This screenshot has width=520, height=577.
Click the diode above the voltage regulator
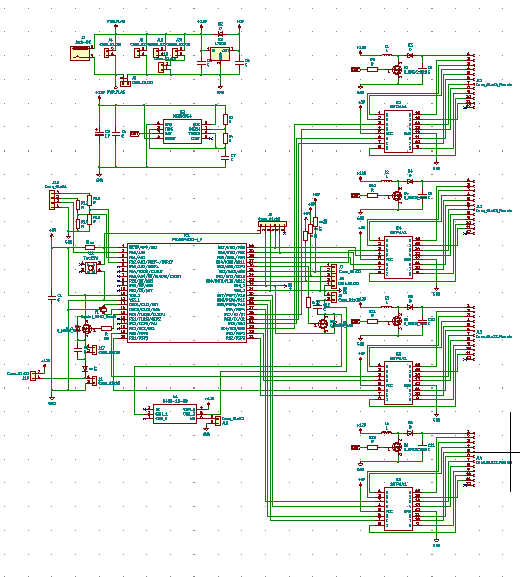pos(220,35)
